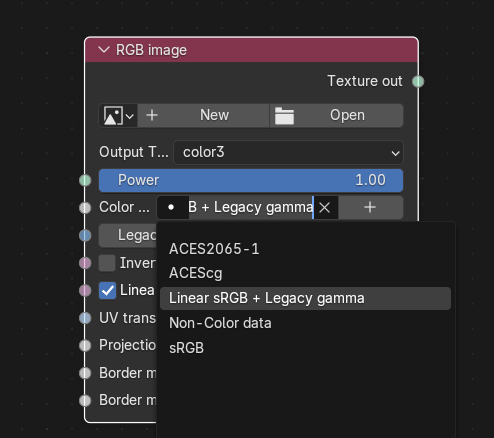Click the UV transform input socket

[x=85, y=318]
